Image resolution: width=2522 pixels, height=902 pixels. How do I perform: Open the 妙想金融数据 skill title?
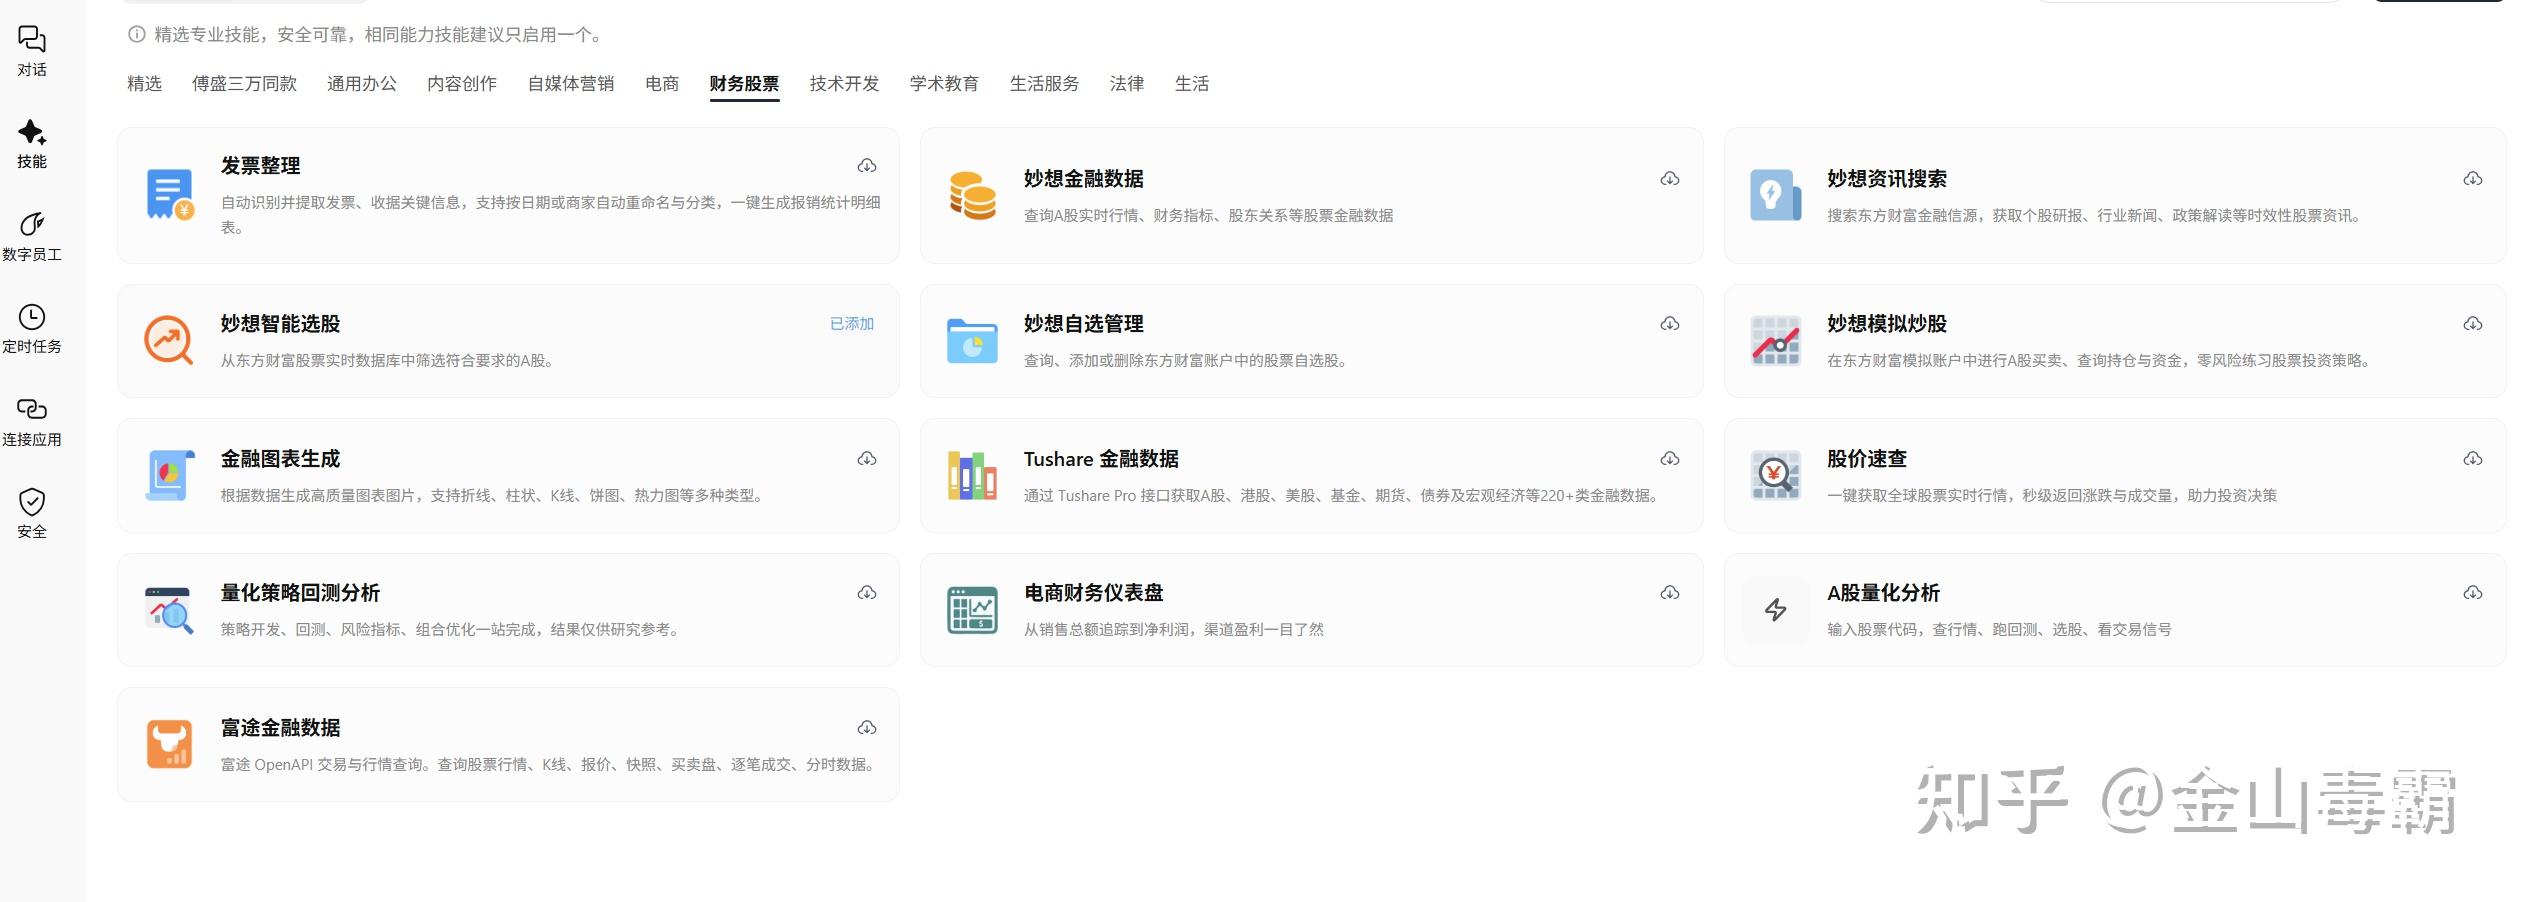click(x=1084, y=179)
